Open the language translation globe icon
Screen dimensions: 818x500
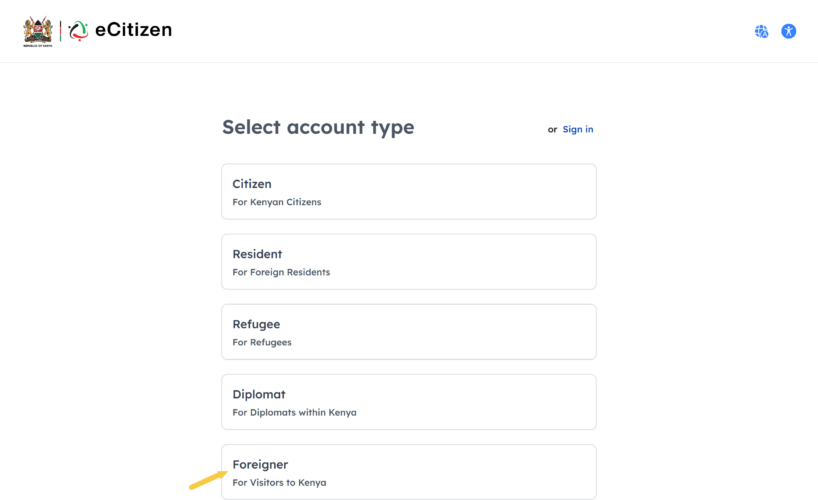(761, 31)
